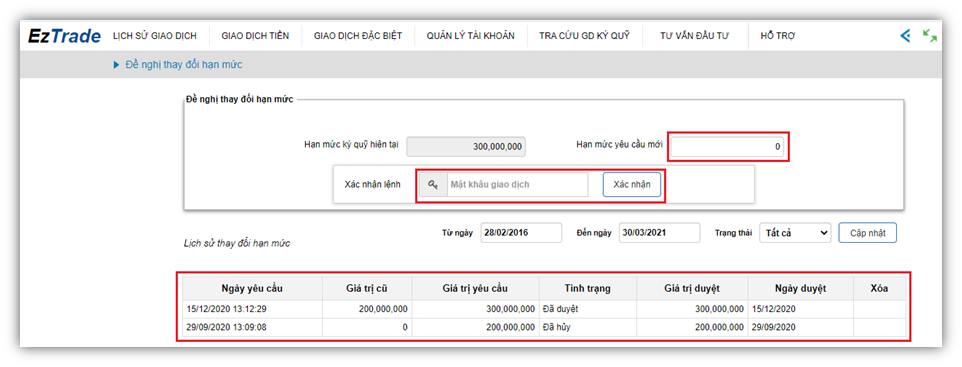Click the Hạn mức ký quỹ hiện tại field
The width and height of the screenshot is (962, 367).
pyautogui.click(x=466, y=147)
